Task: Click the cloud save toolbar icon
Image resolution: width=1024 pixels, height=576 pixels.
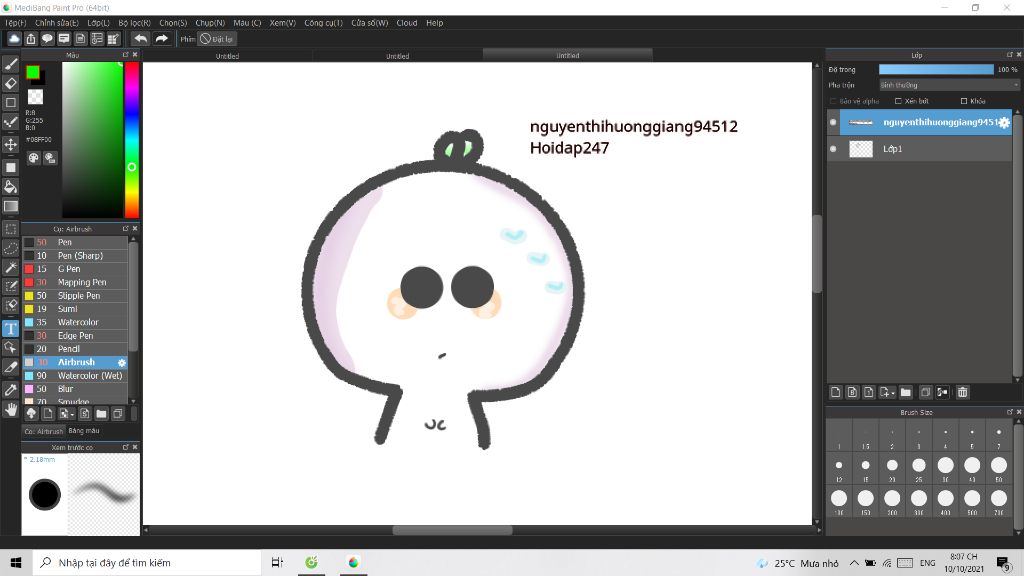Action: (x=14, y=39)
